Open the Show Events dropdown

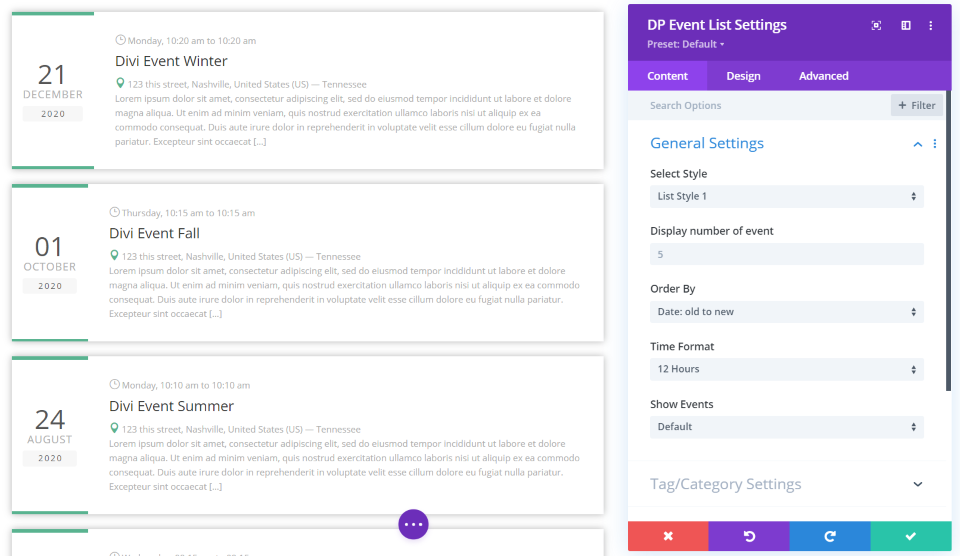786,427
